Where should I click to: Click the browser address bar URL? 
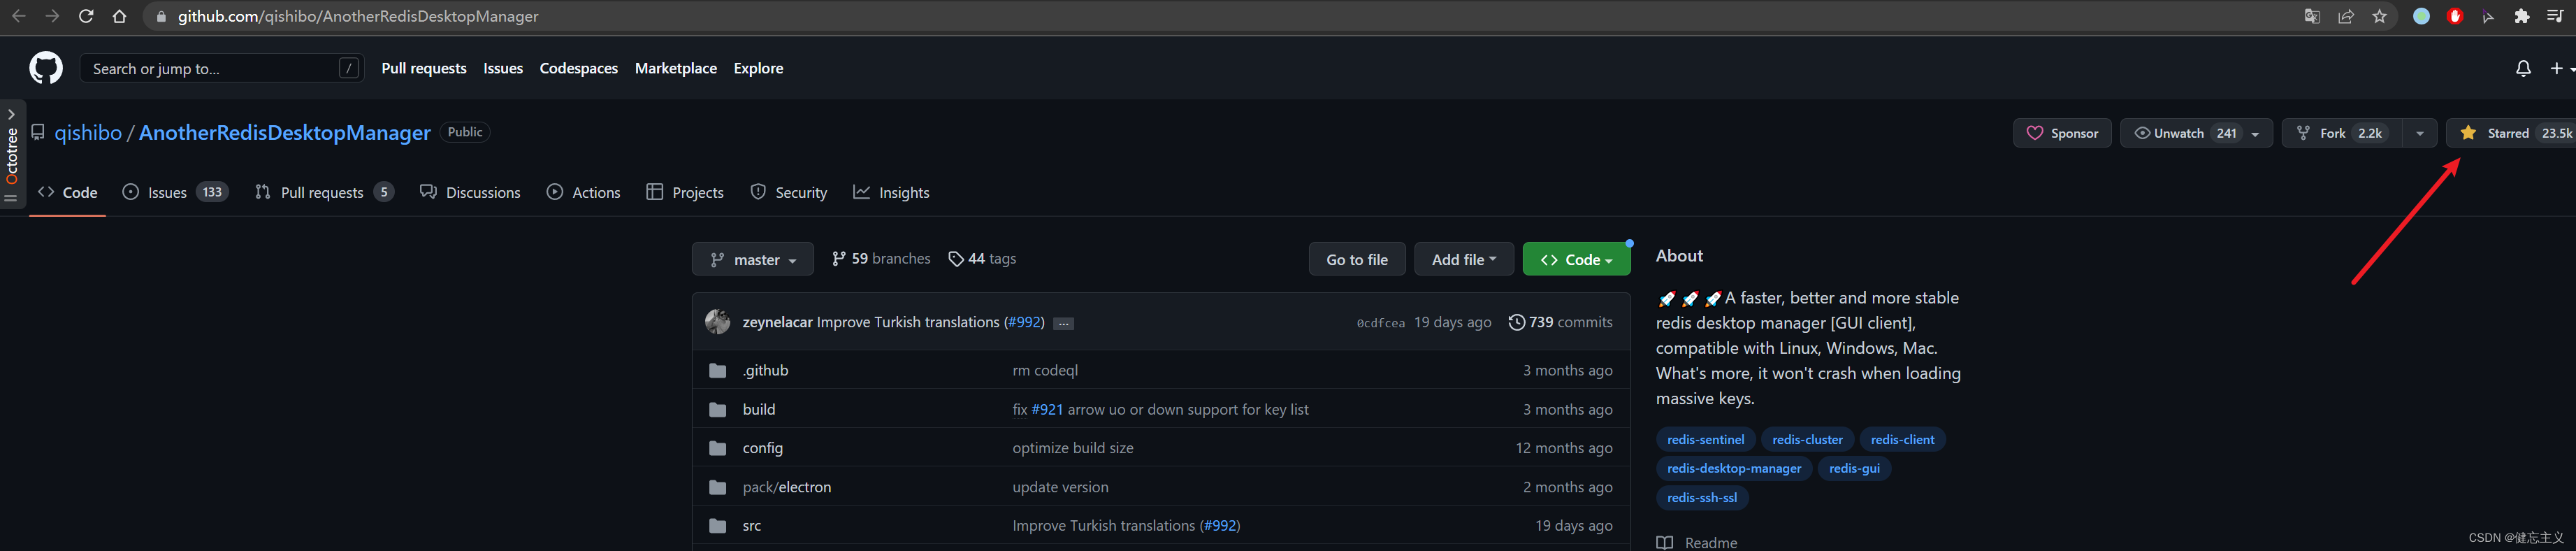pyautogui.click(x=358, y=16)
